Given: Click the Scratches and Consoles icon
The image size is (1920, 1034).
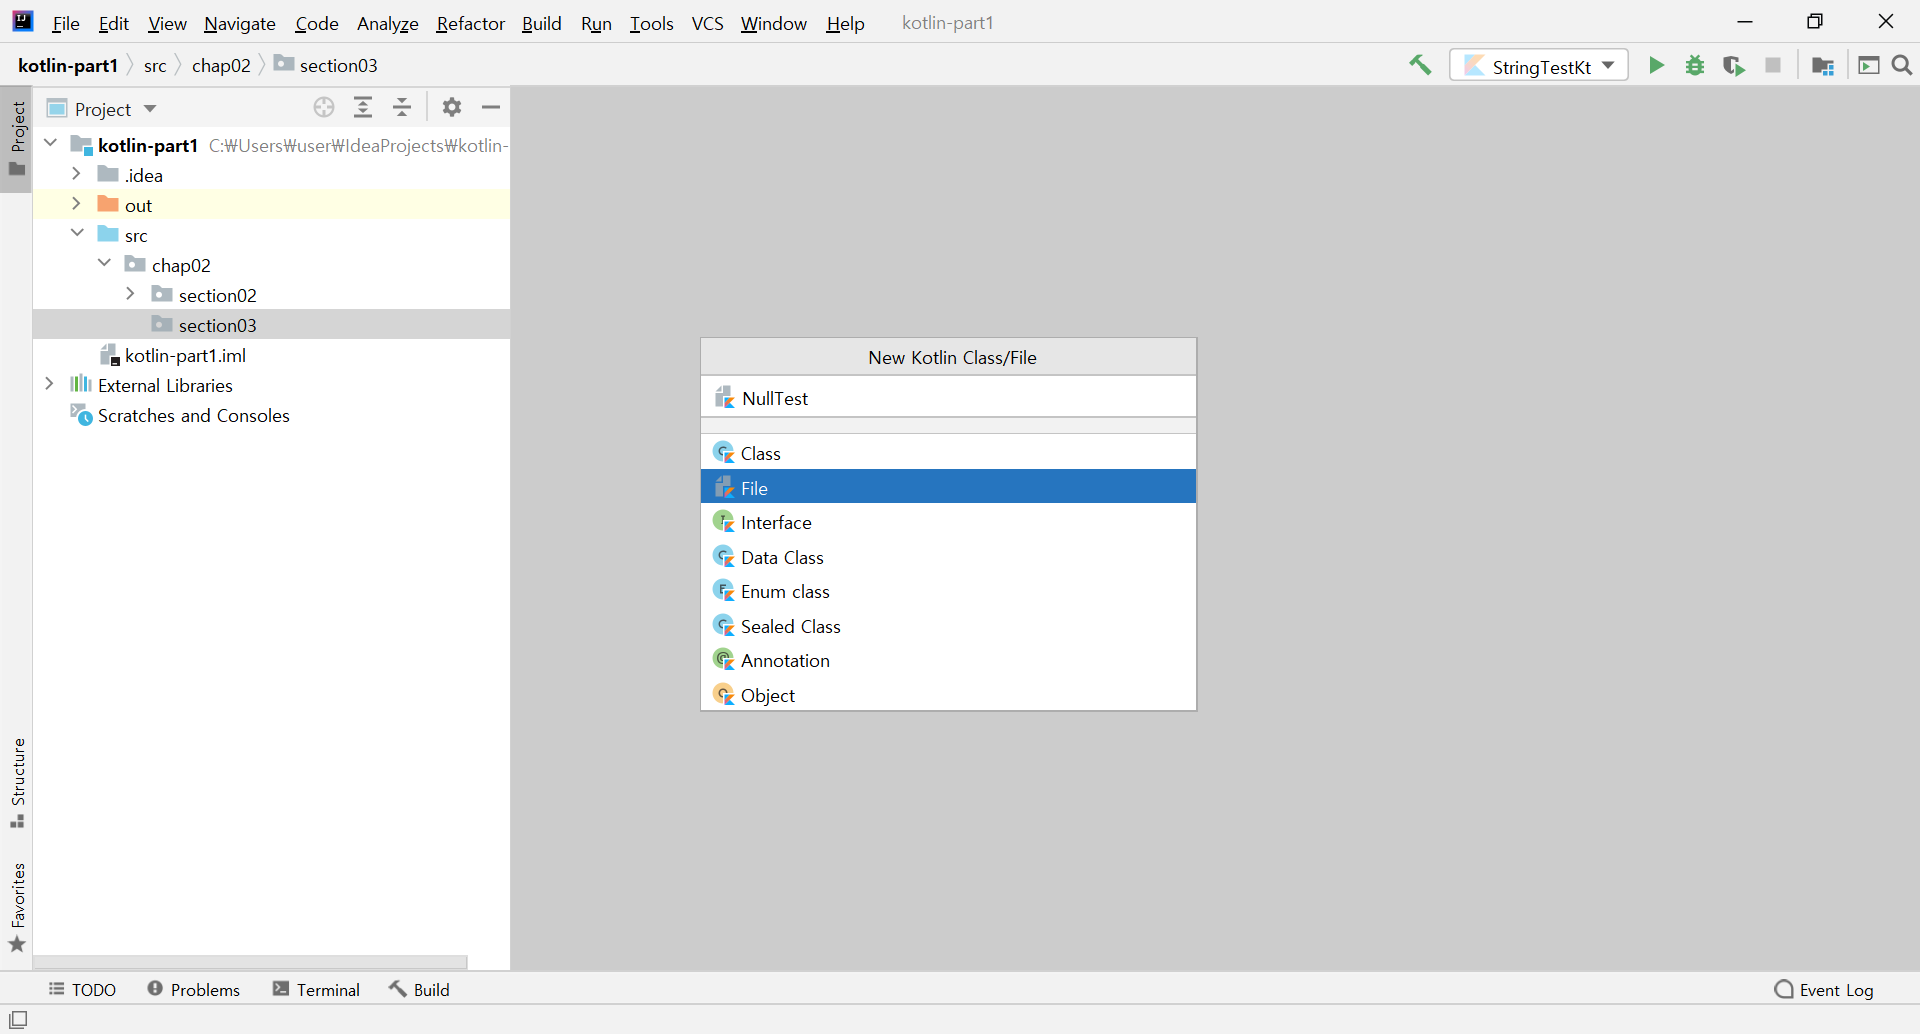Looking at the screenshot, I should click(81, 415).
